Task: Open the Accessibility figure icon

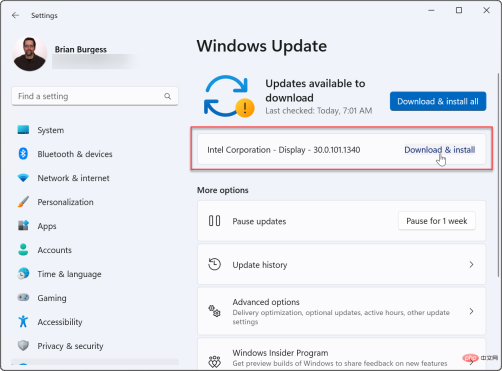Action: (23, 321)
